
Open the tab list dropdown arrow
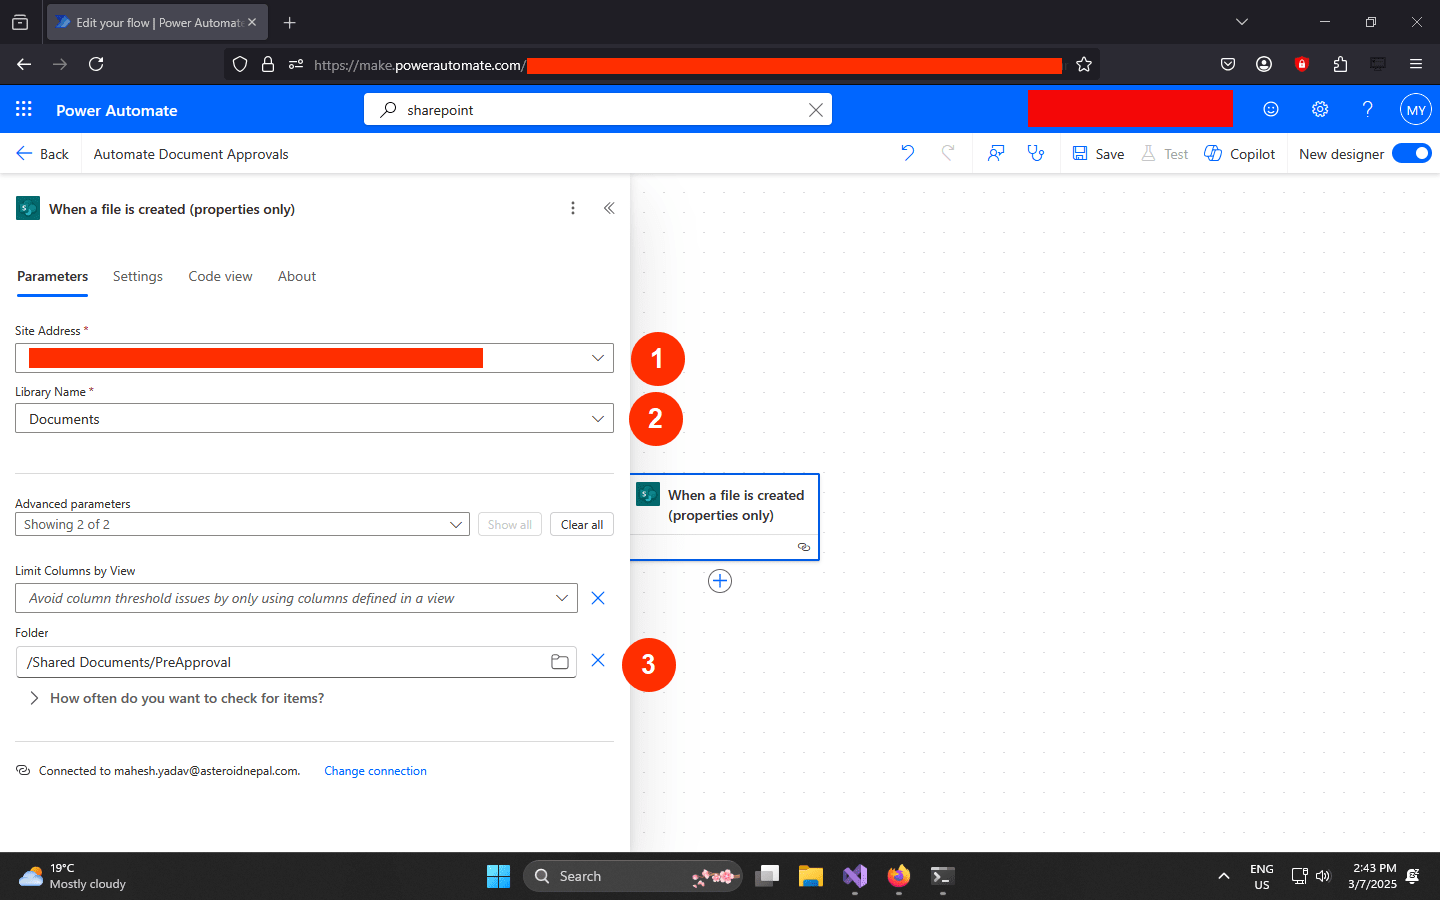pos(1242,22)
